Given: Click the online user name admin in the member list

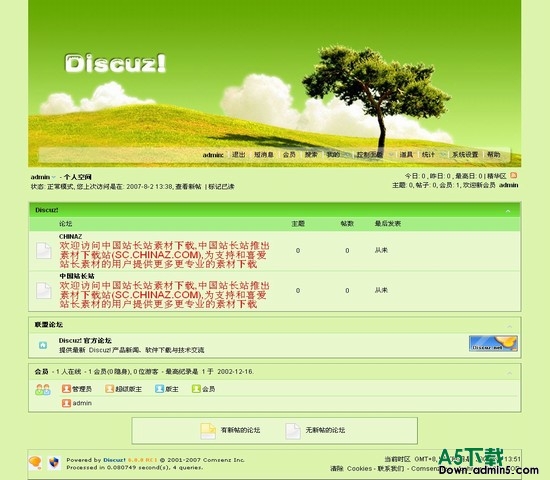Looking at the screenshot, I should (82, 403).
